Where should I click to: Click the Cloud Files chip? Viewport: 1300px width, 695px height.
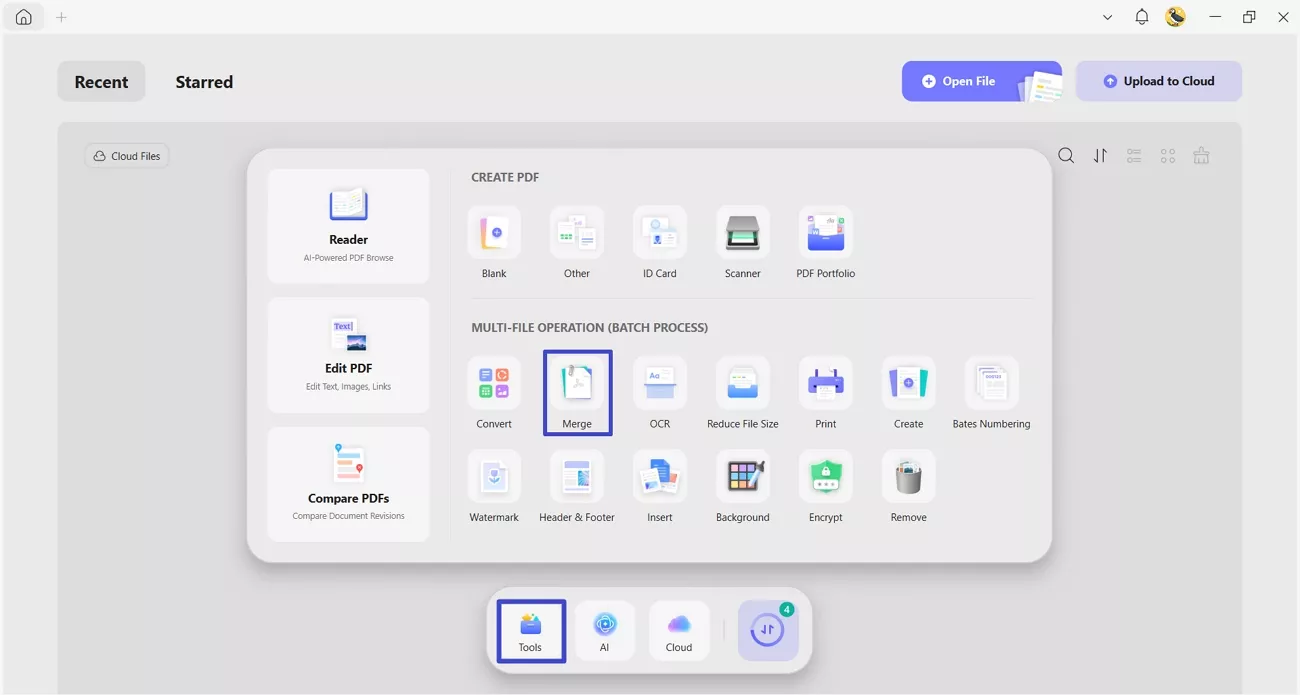point(127,156)
